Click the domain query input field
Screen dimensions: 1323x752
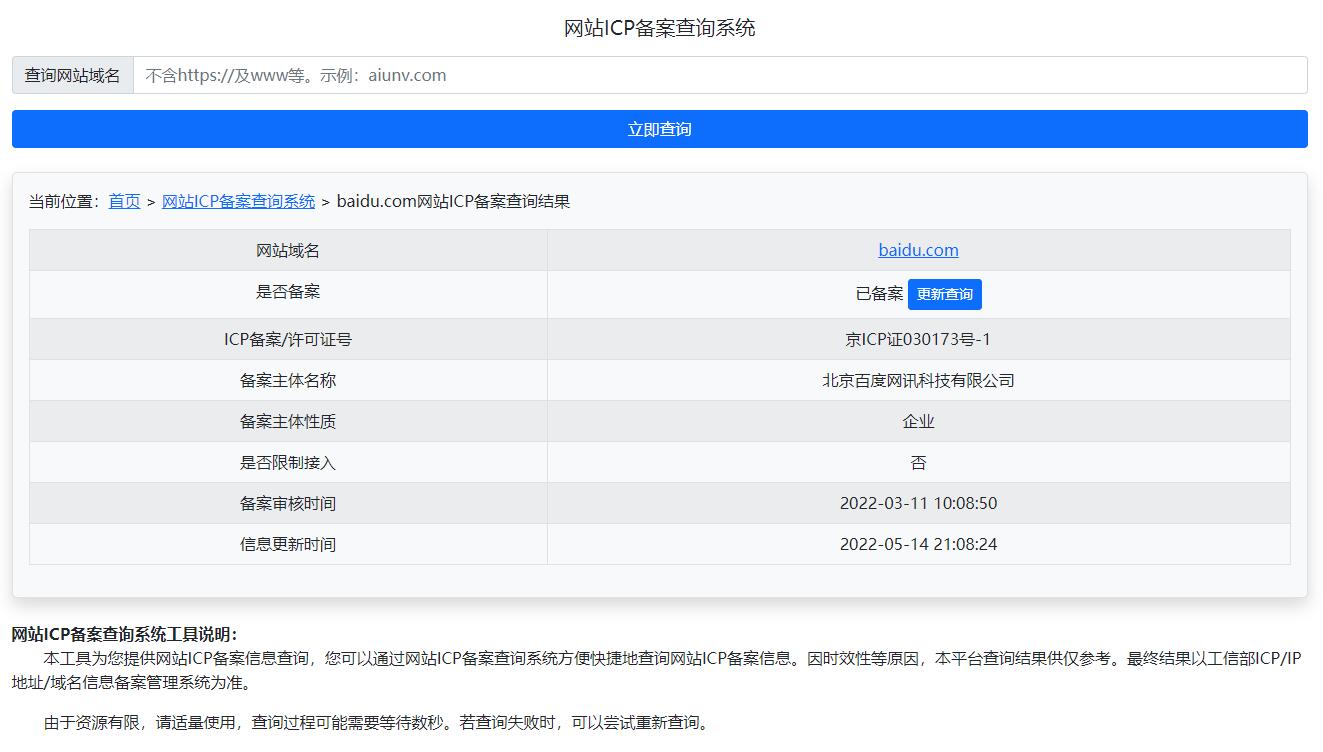tap(700, 74)
